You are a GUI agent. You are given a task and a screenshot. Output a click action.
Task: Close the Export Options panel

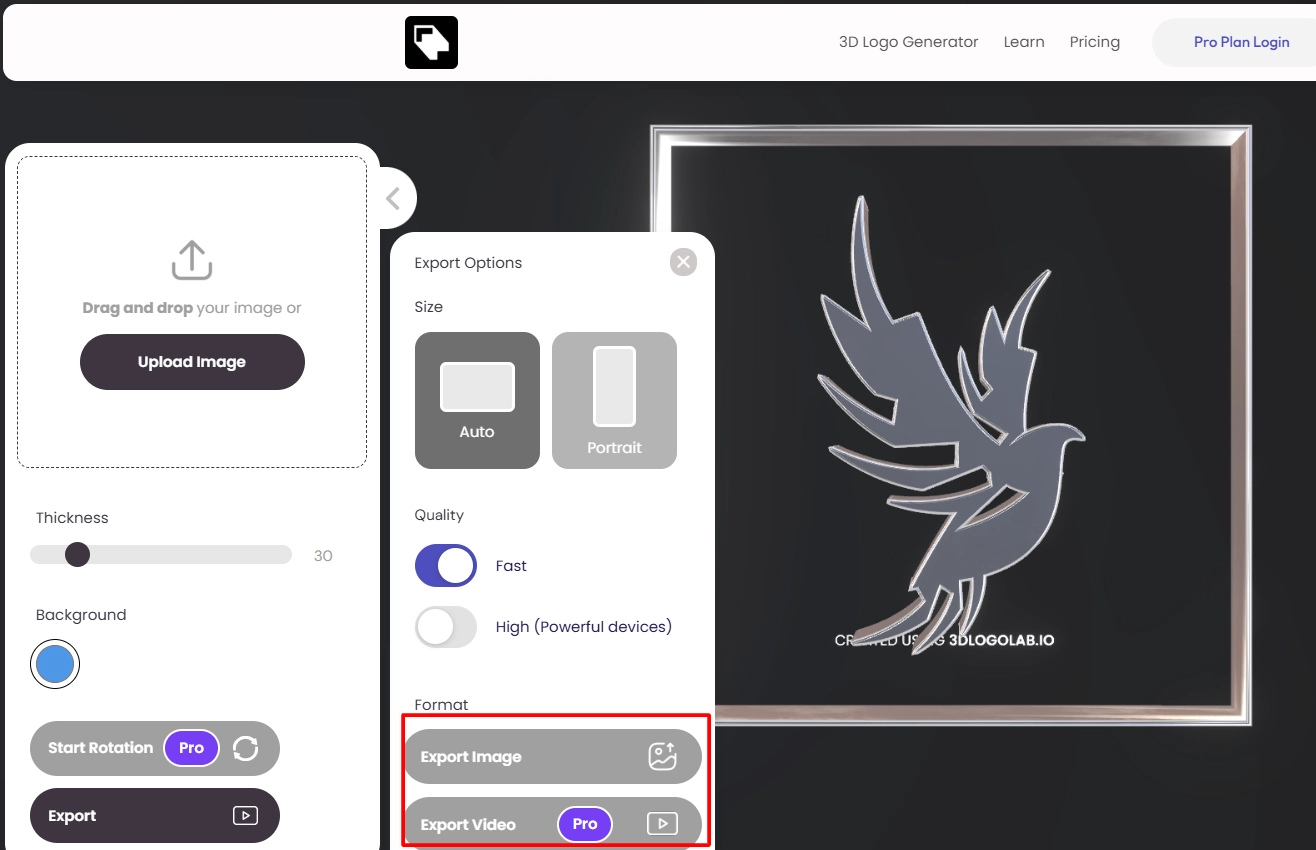point(683,262)
